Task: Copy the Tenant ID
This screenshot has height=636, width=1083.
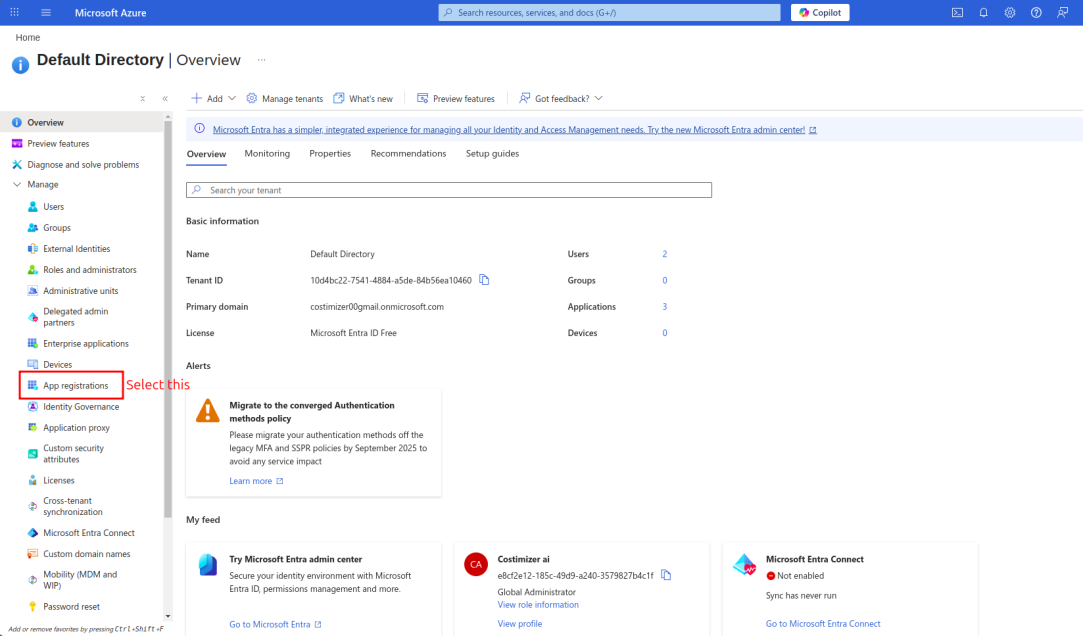Action: 484,280
